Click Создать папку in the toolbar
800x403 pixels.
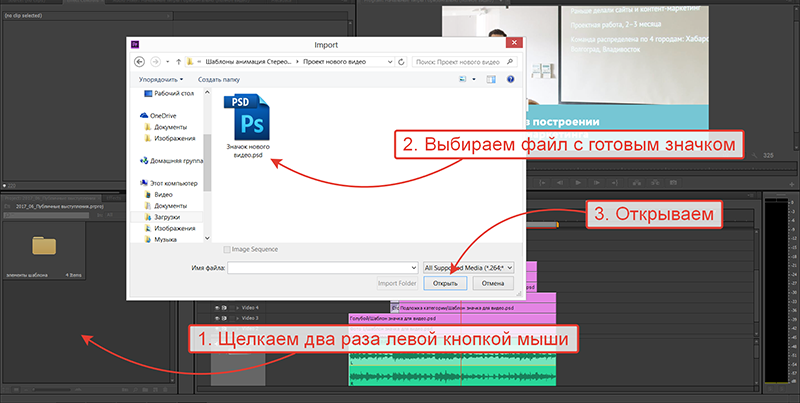click(x=219, y=79)
